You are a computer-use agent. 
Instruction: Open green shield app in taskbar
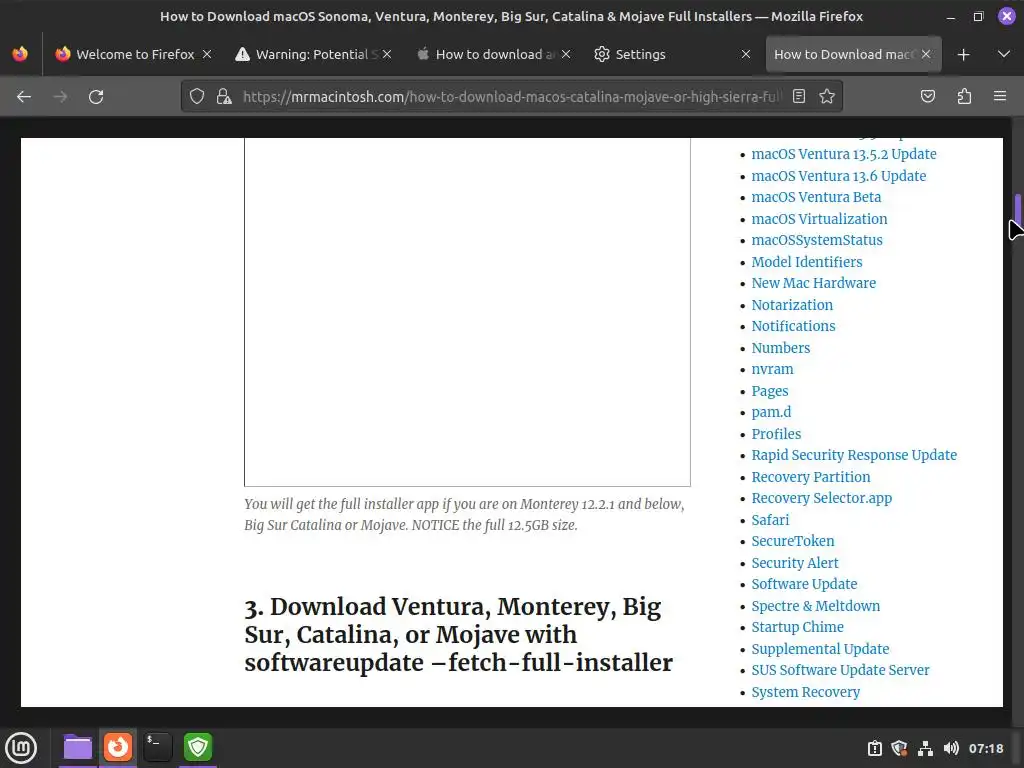[198, 748]
